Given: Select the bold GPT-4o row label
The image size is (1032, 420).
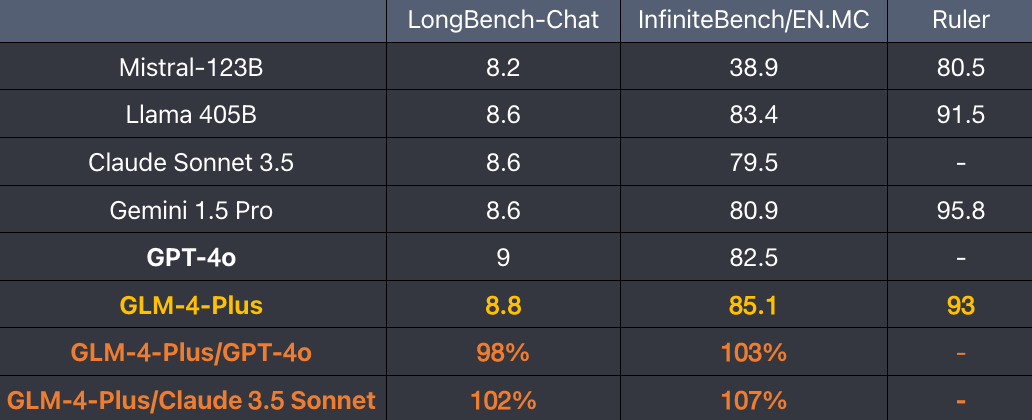Looking at the screenshot, I should click(x=192, y=258).
